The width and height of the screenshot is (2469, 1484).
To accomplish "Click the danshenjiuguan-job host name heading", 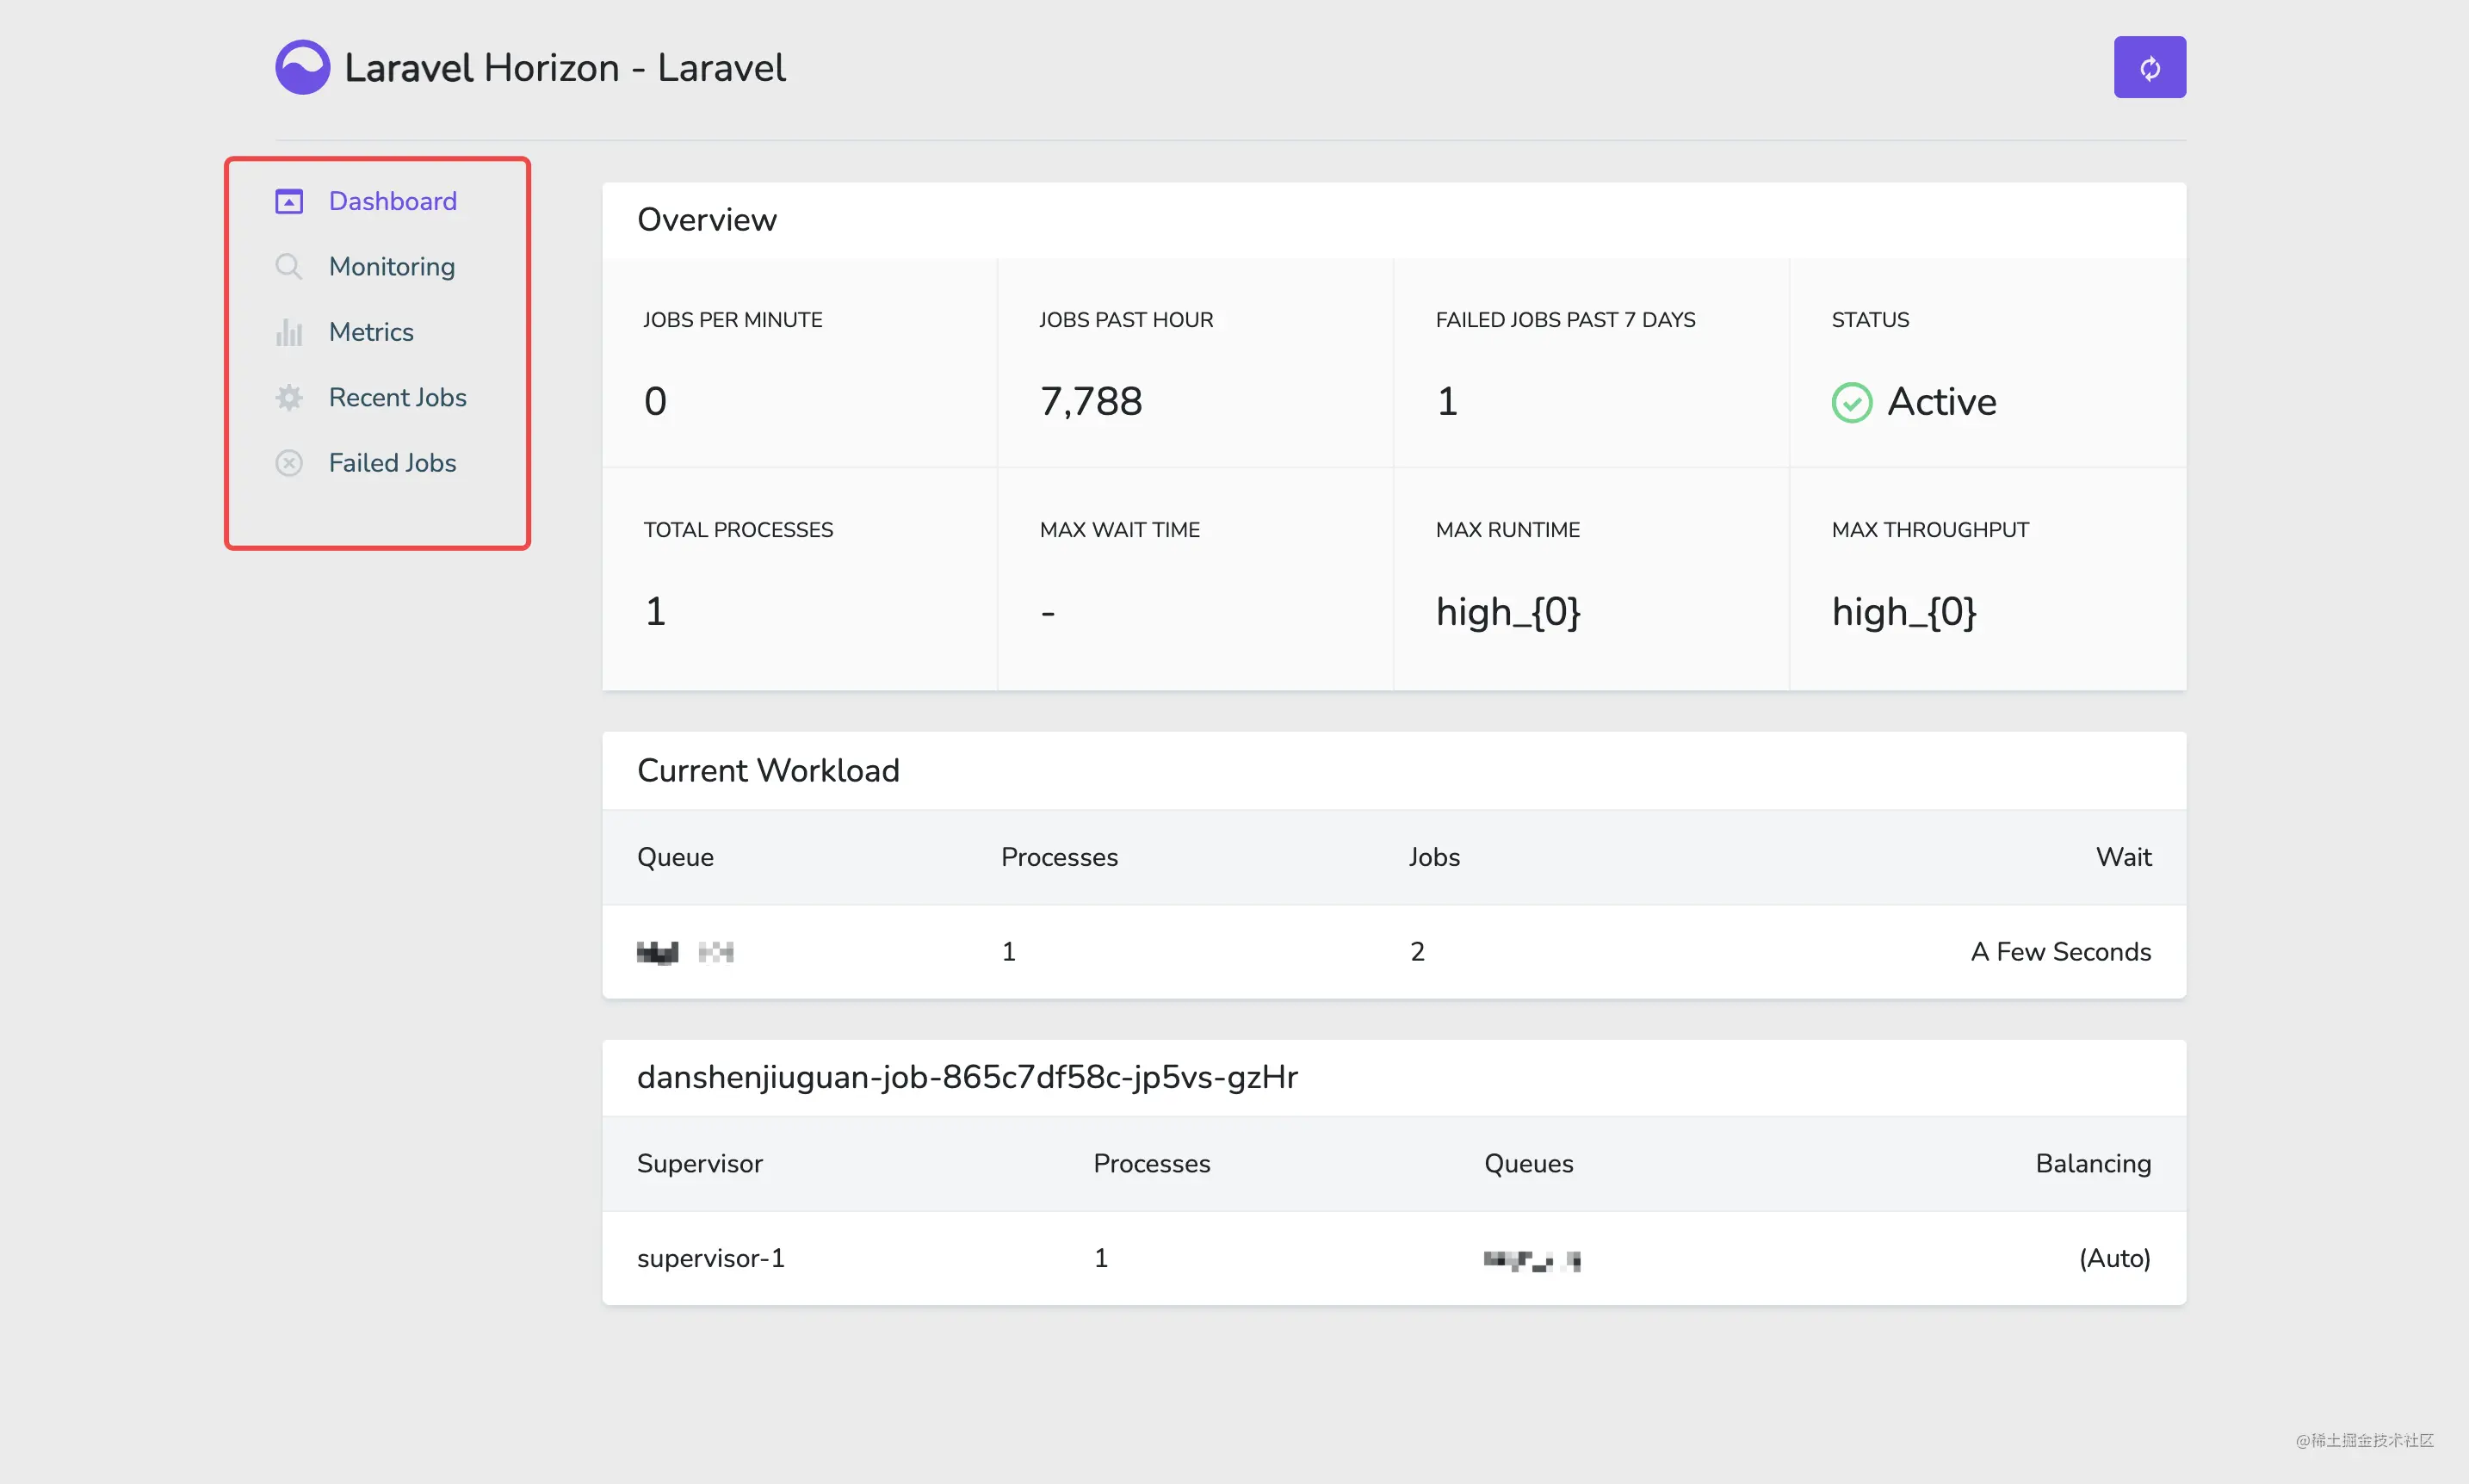I will tap(967, 1077).
